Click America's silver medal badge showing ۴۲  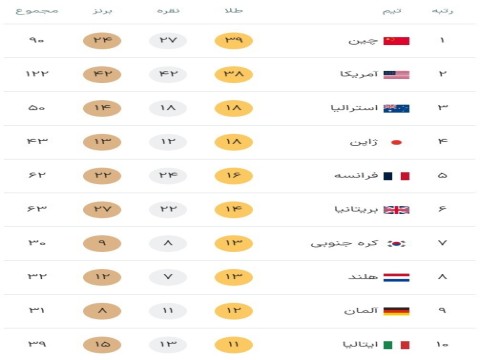(x=168, y=74)
